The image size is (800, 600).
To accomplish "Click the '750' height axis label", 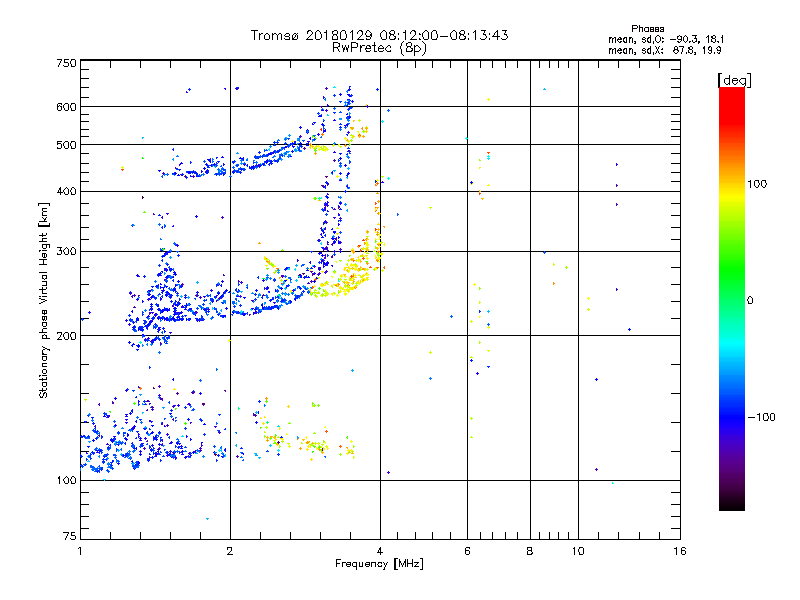I will [x=66, y=63].
